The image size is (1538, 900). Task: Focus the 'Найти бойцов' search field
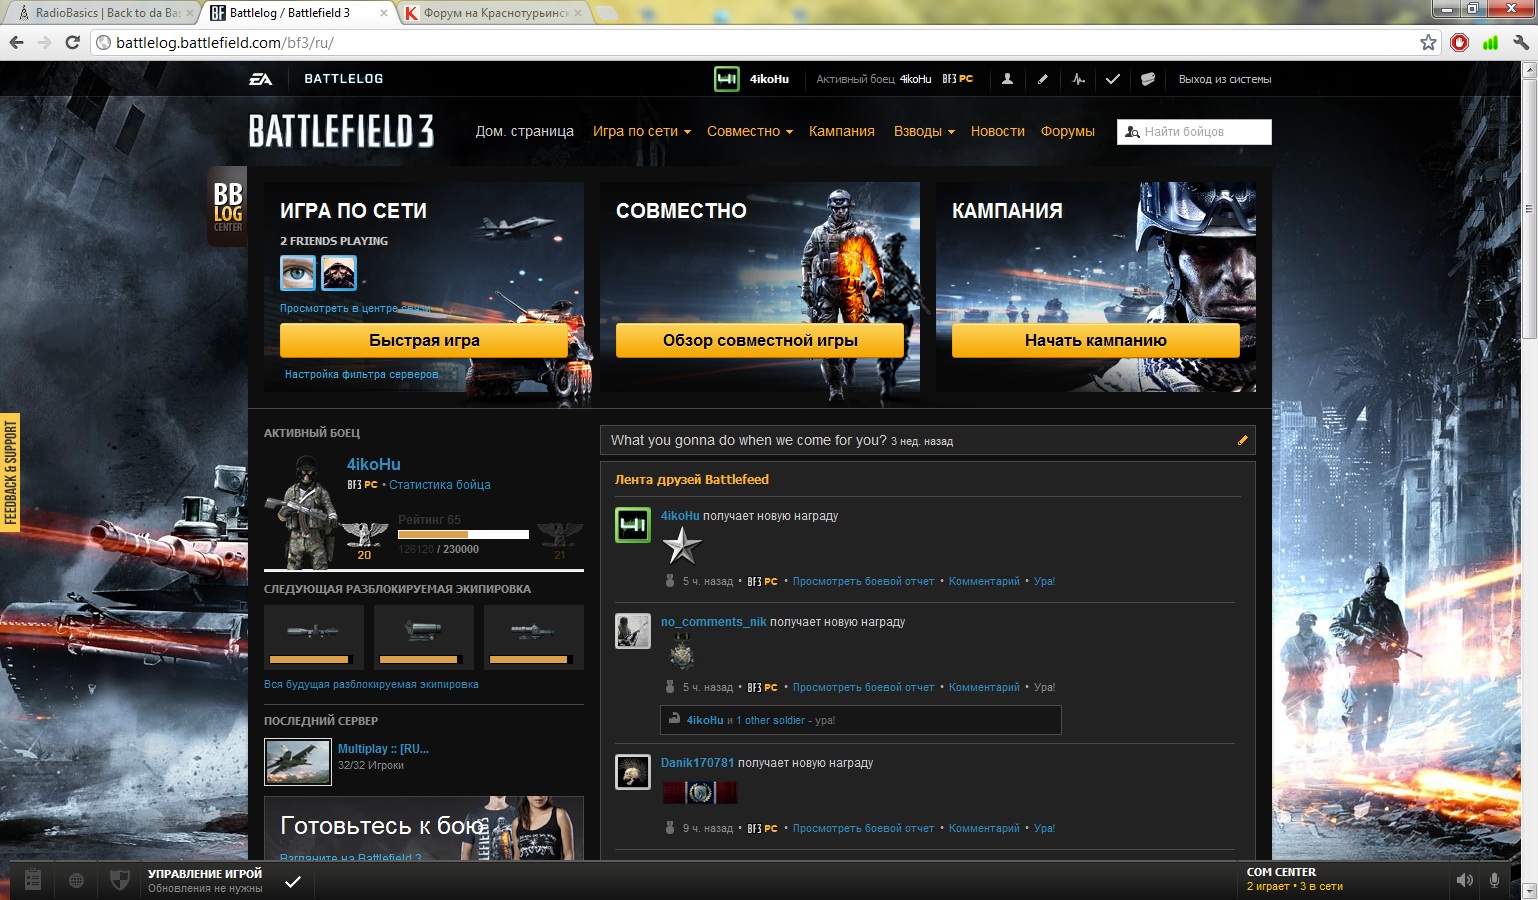[1194, 132]
